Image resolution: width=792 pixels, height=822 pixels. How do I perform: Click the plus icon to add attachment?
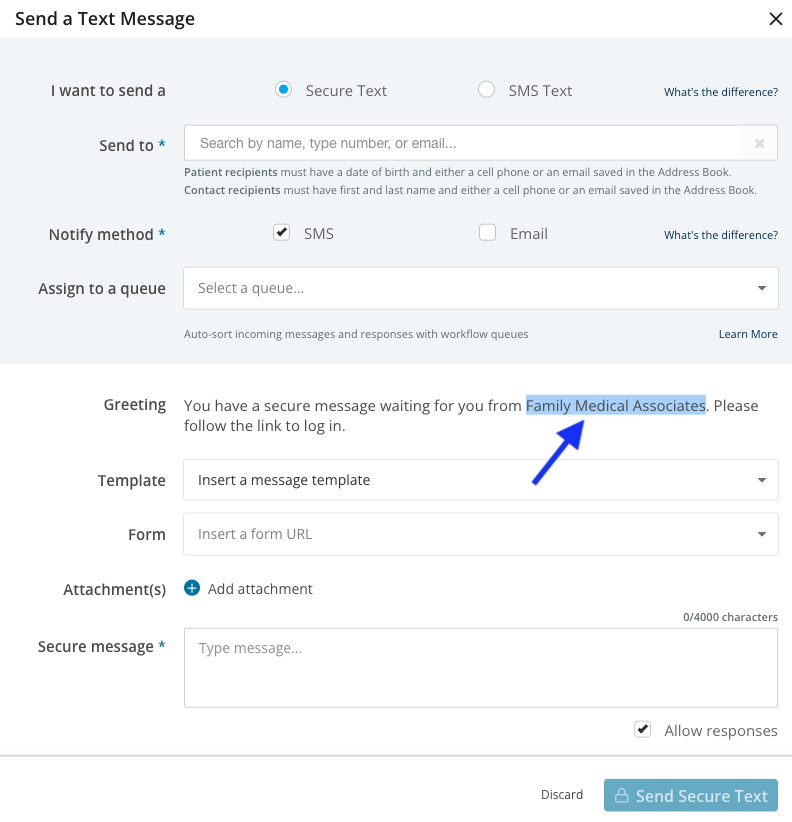tap(192, 589)
